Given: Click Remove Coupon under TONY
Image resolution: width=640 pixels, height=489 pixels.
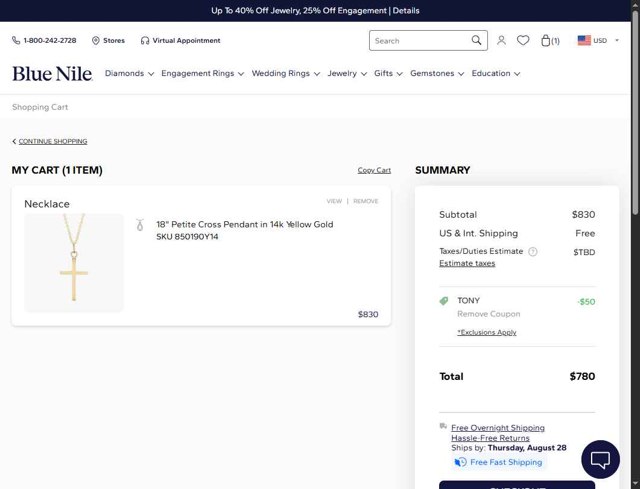Looking at the screenshot, I should click(489, 314).
